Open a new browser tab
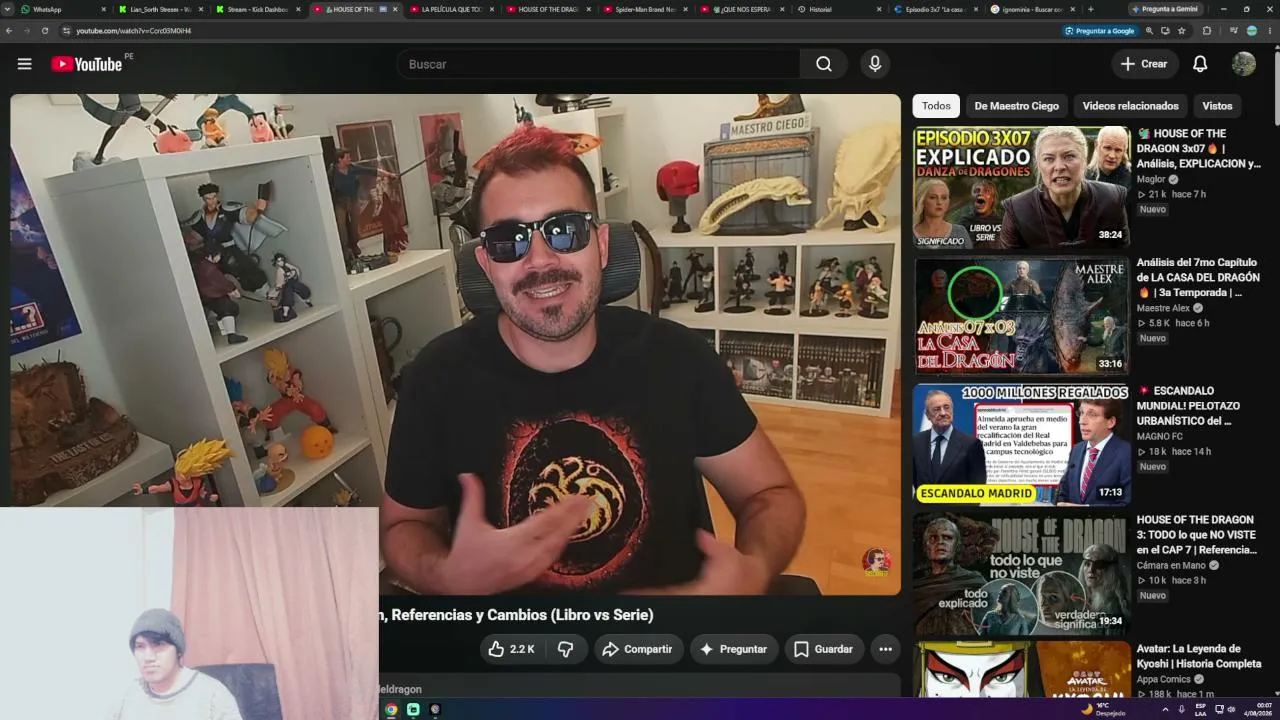This screenshot has width=1280, height=720. (1090, 9)
